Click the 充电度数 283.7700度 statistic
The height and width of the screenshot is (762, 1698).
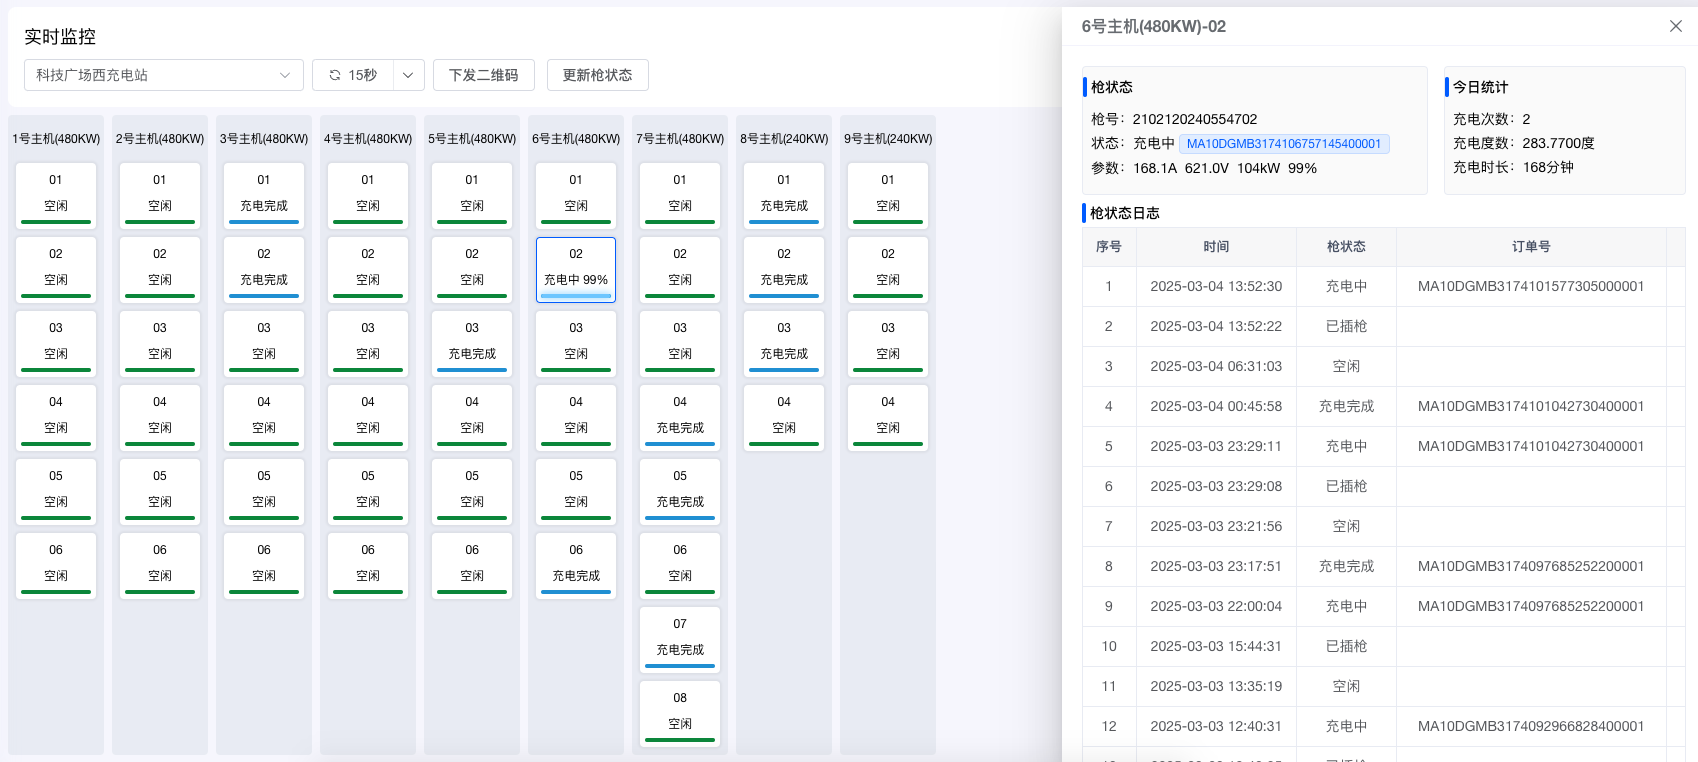pos(1524,143)
